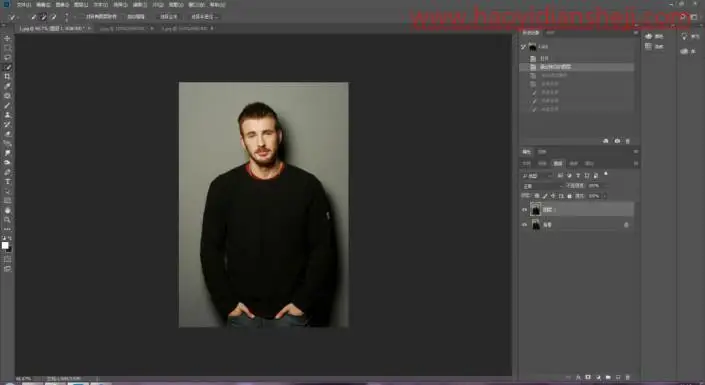Click the trash icon in History panel
705x385 pixels.
(x=628, y=141)
